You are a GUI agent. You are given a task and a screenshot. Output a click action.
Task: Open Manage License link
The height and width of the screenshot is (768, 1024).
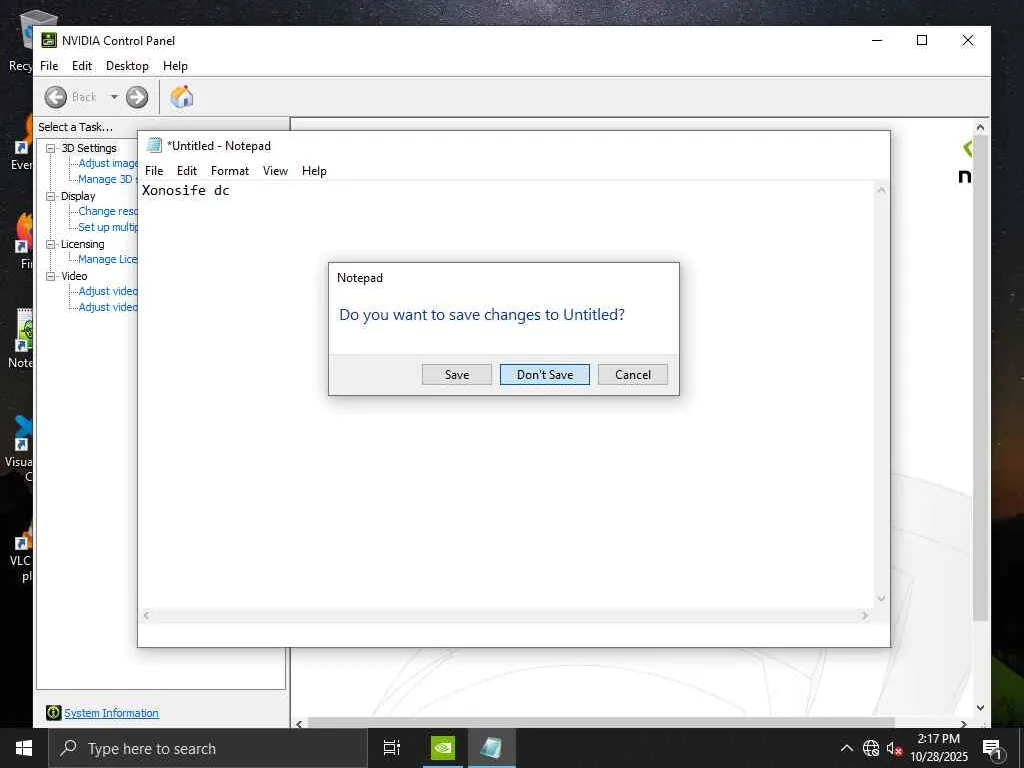108,259
